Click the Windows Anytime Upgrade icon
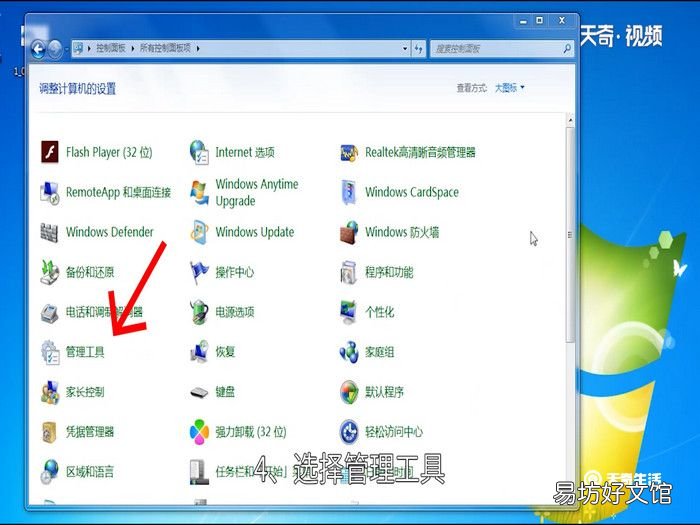The image size is (700, 525). [x=199, y=192]
